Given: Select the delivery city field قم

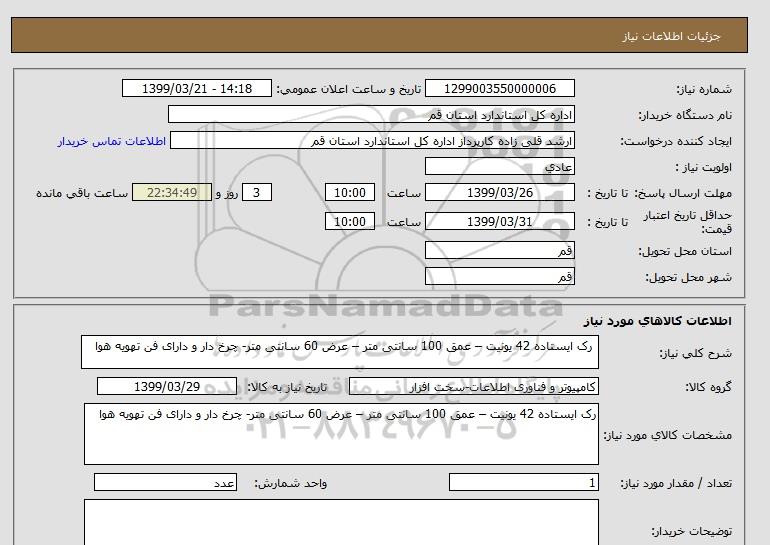Looking at the screenshot, I should (499, 276).
